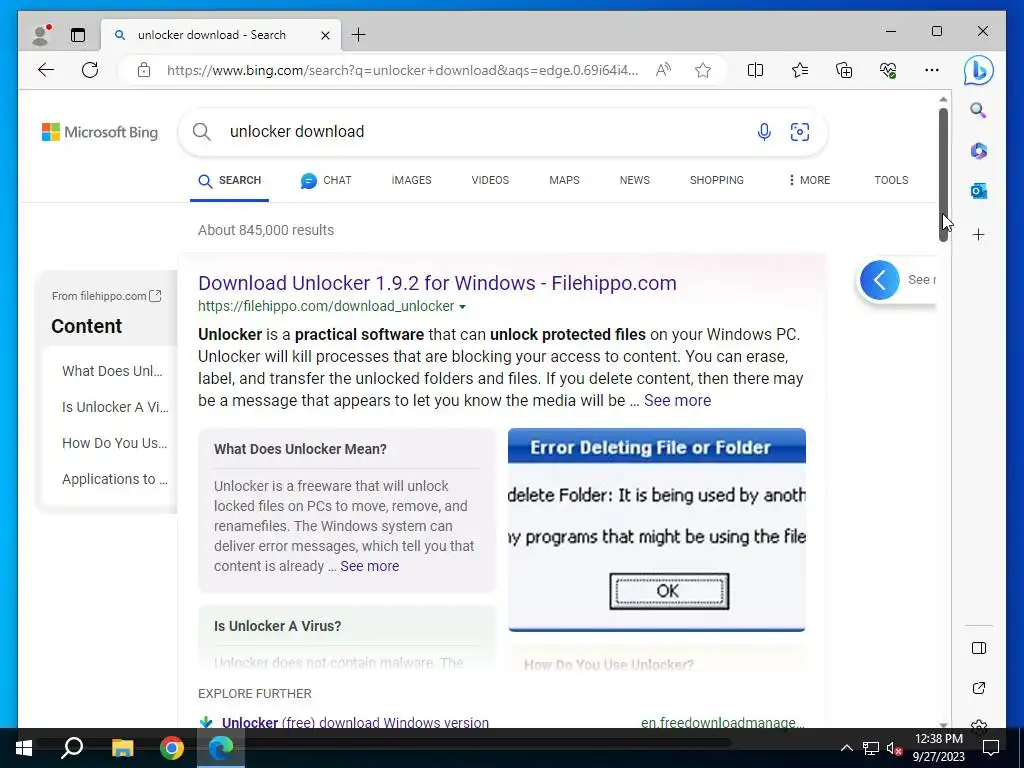Open a new tab with plus button

click(359, 35)
